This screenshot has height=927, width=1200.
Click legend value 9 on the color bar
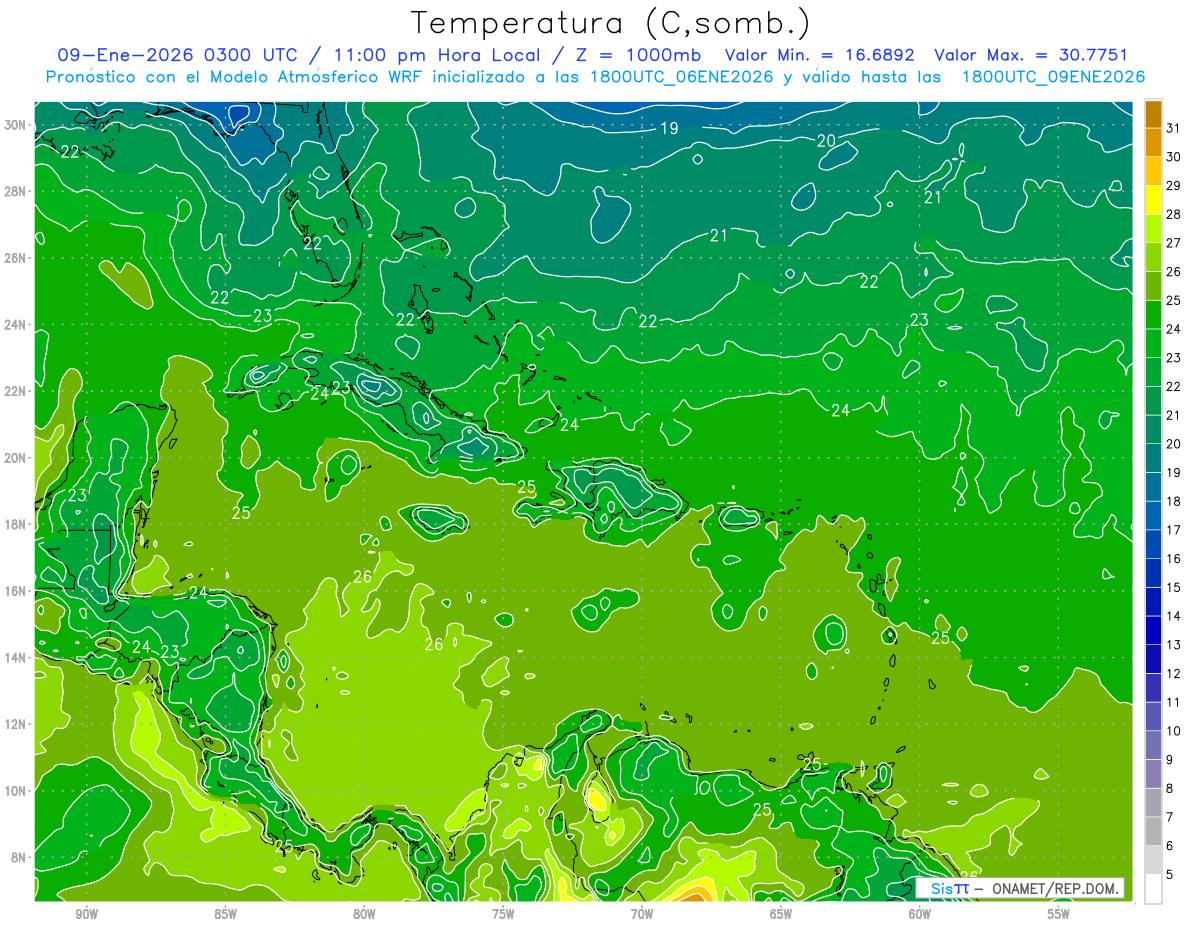point(1170,760)
